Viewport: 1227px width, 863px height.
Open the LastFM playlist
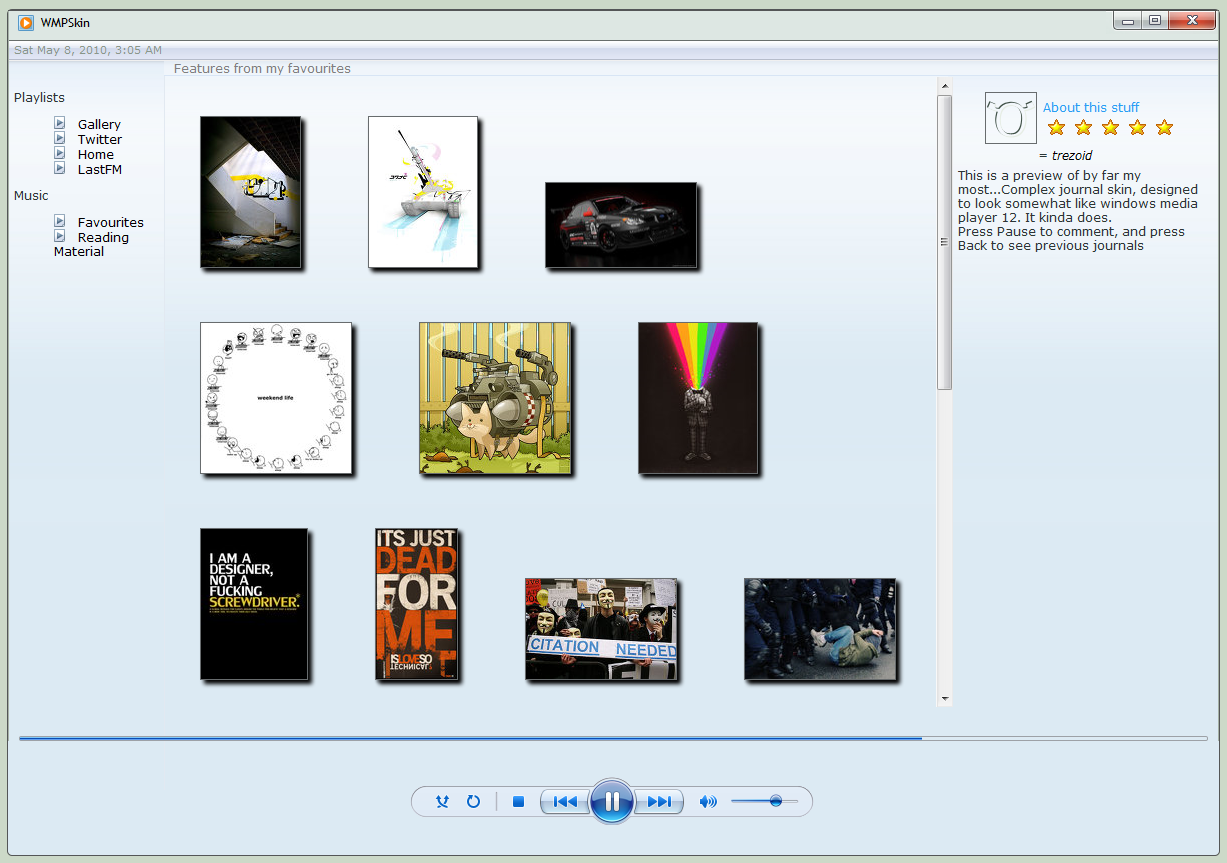click(100, 169)
